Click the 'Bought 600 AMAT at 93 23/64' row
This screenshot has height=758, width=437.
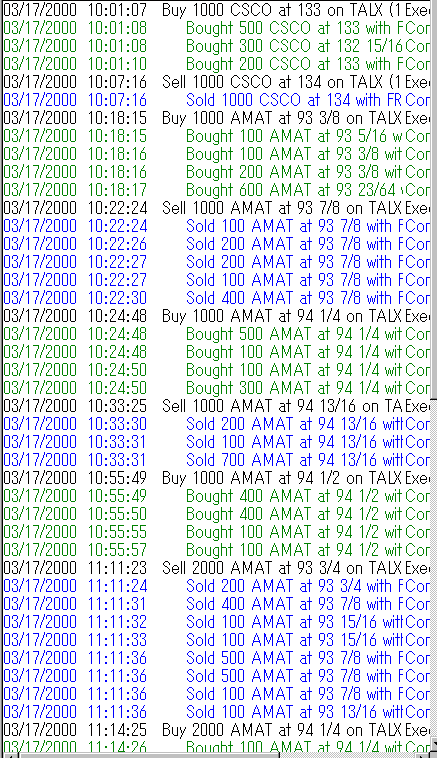[x=216, y=190]
